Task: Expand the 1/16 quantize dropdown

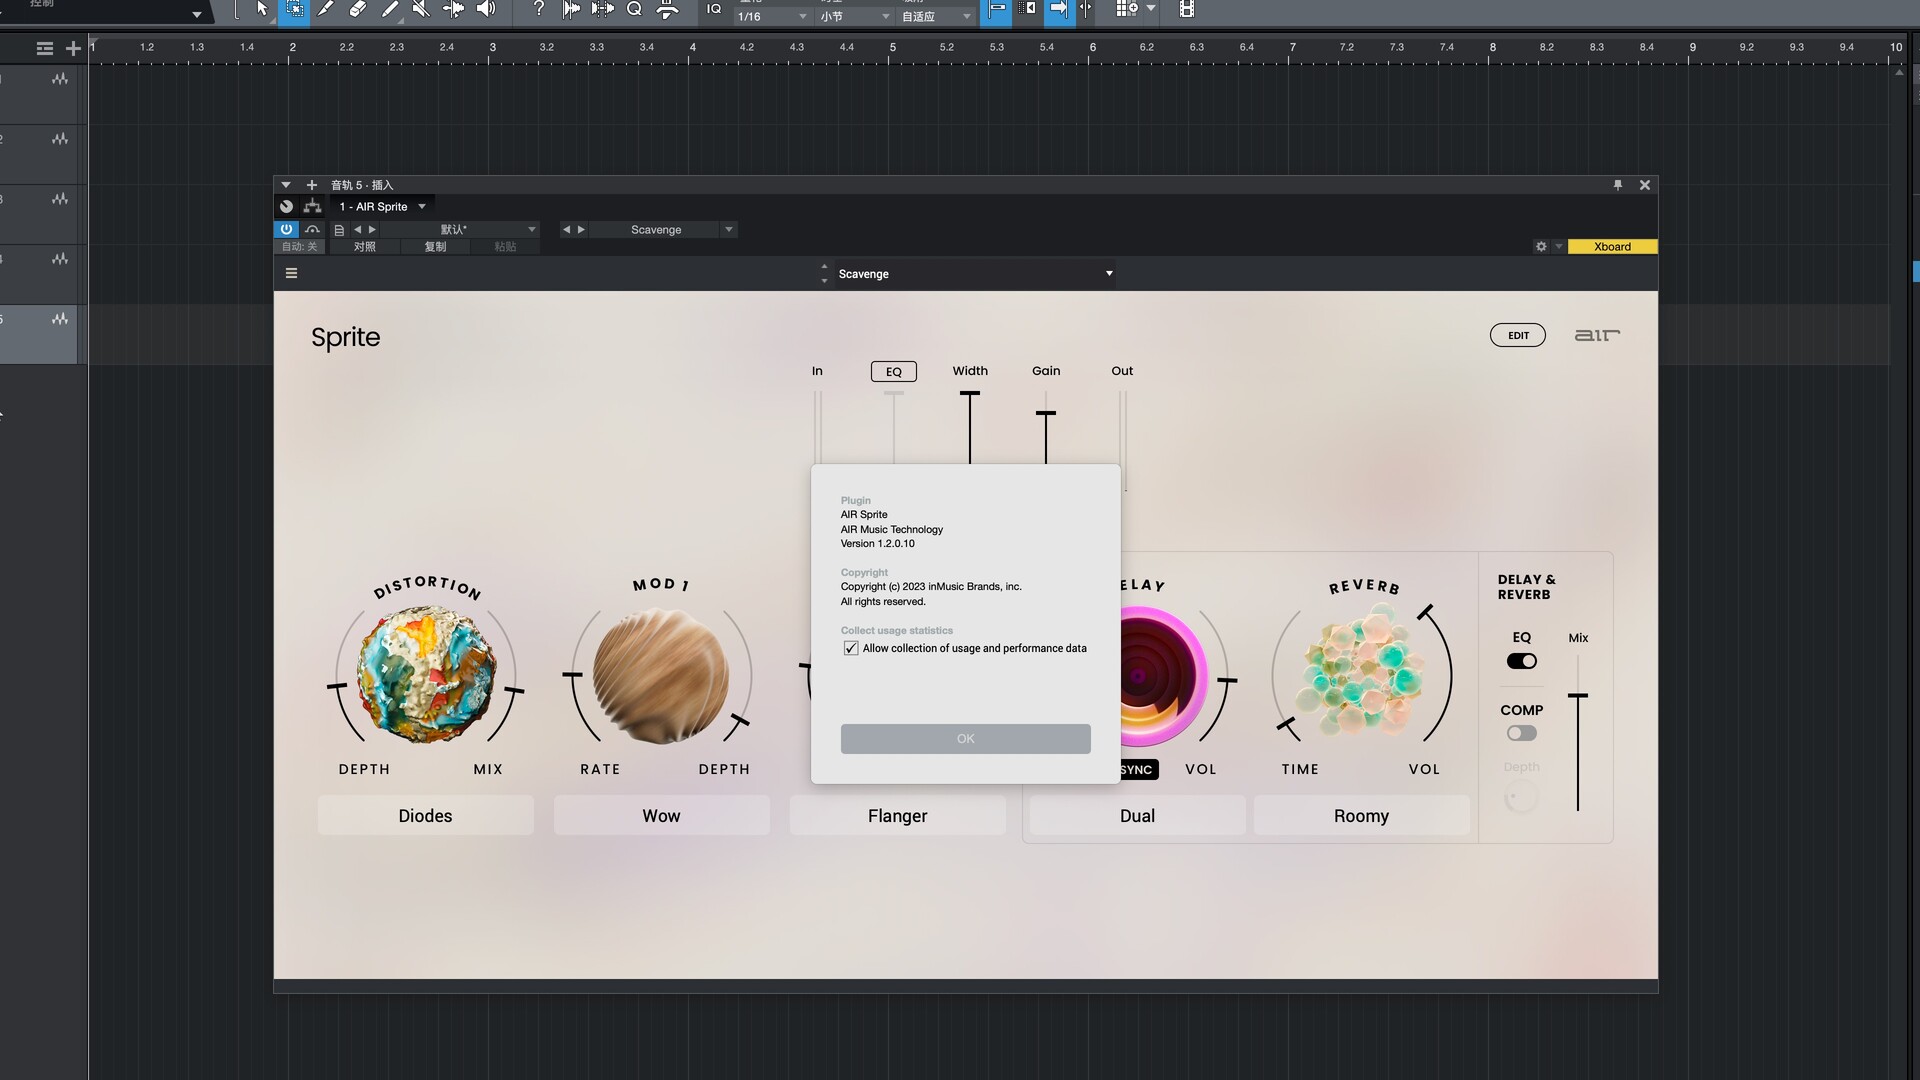Action: point(802,16)
